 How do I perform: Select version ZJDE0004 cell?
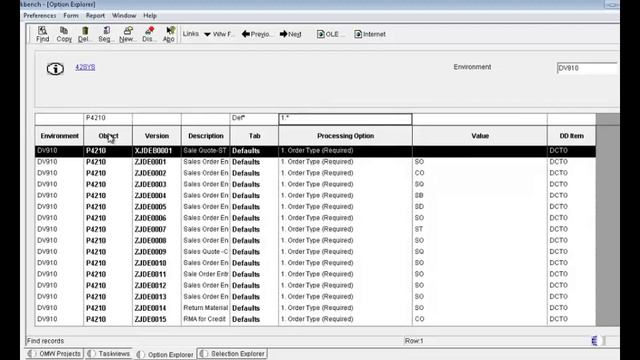[x=157, y=196]
